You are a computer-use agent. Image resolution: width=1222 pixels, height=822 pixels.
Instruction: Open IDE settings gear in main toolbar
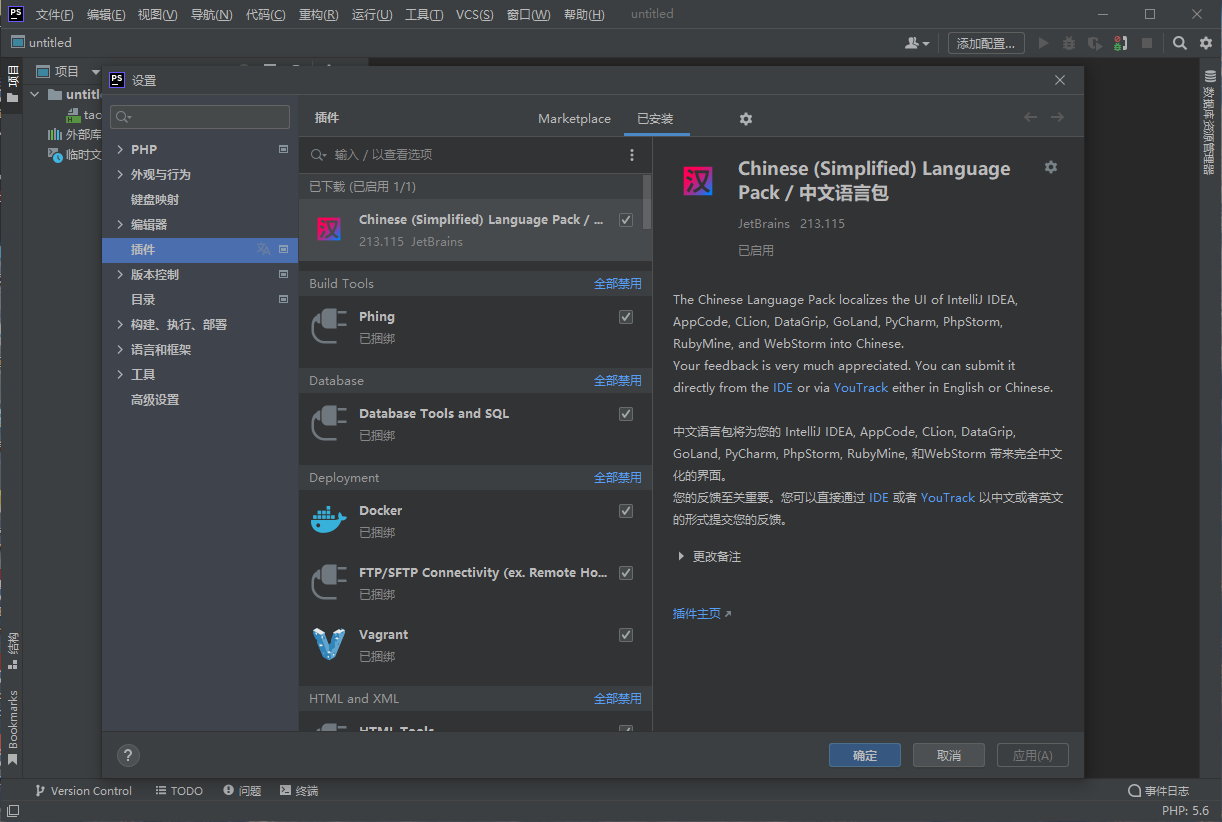click(x=1205, y=43)
